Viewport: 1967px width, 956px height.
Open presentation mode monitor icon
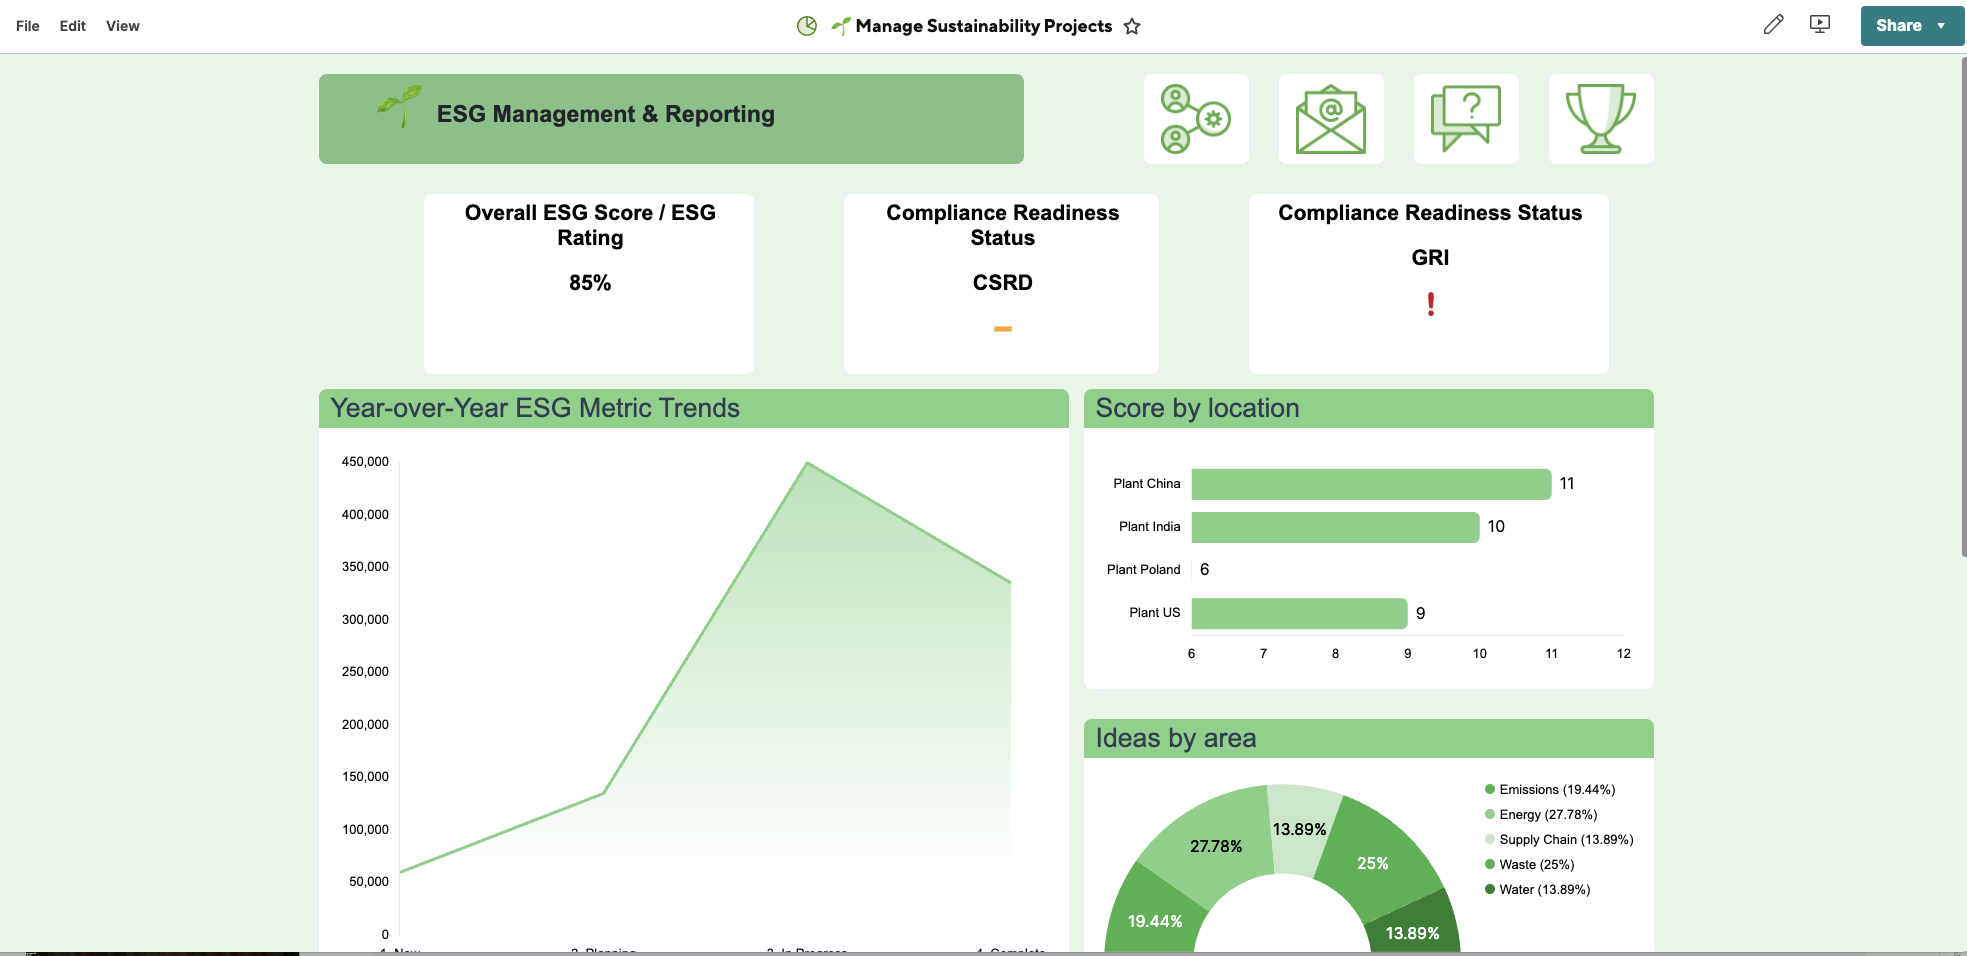pos(1820,25)
